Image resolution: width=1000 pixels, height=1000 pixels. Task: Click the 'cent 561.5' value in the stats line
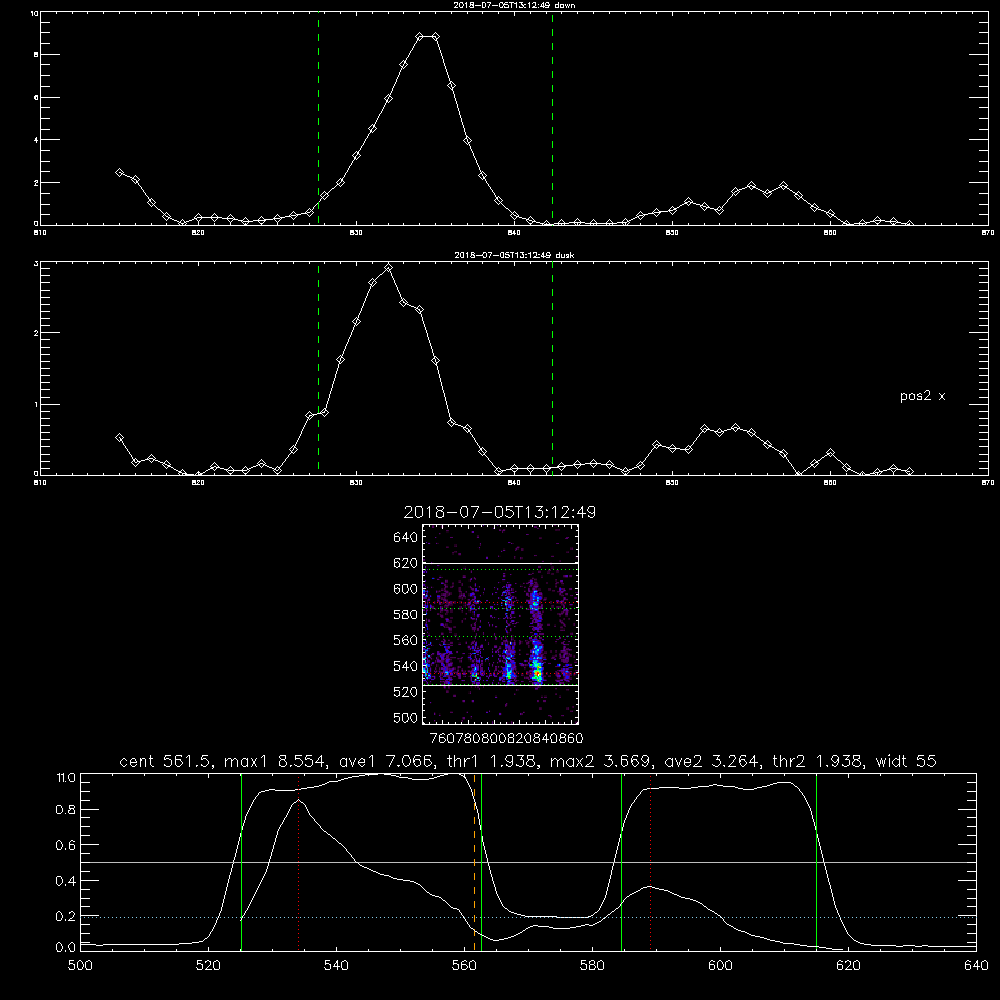tap(165, 761)
